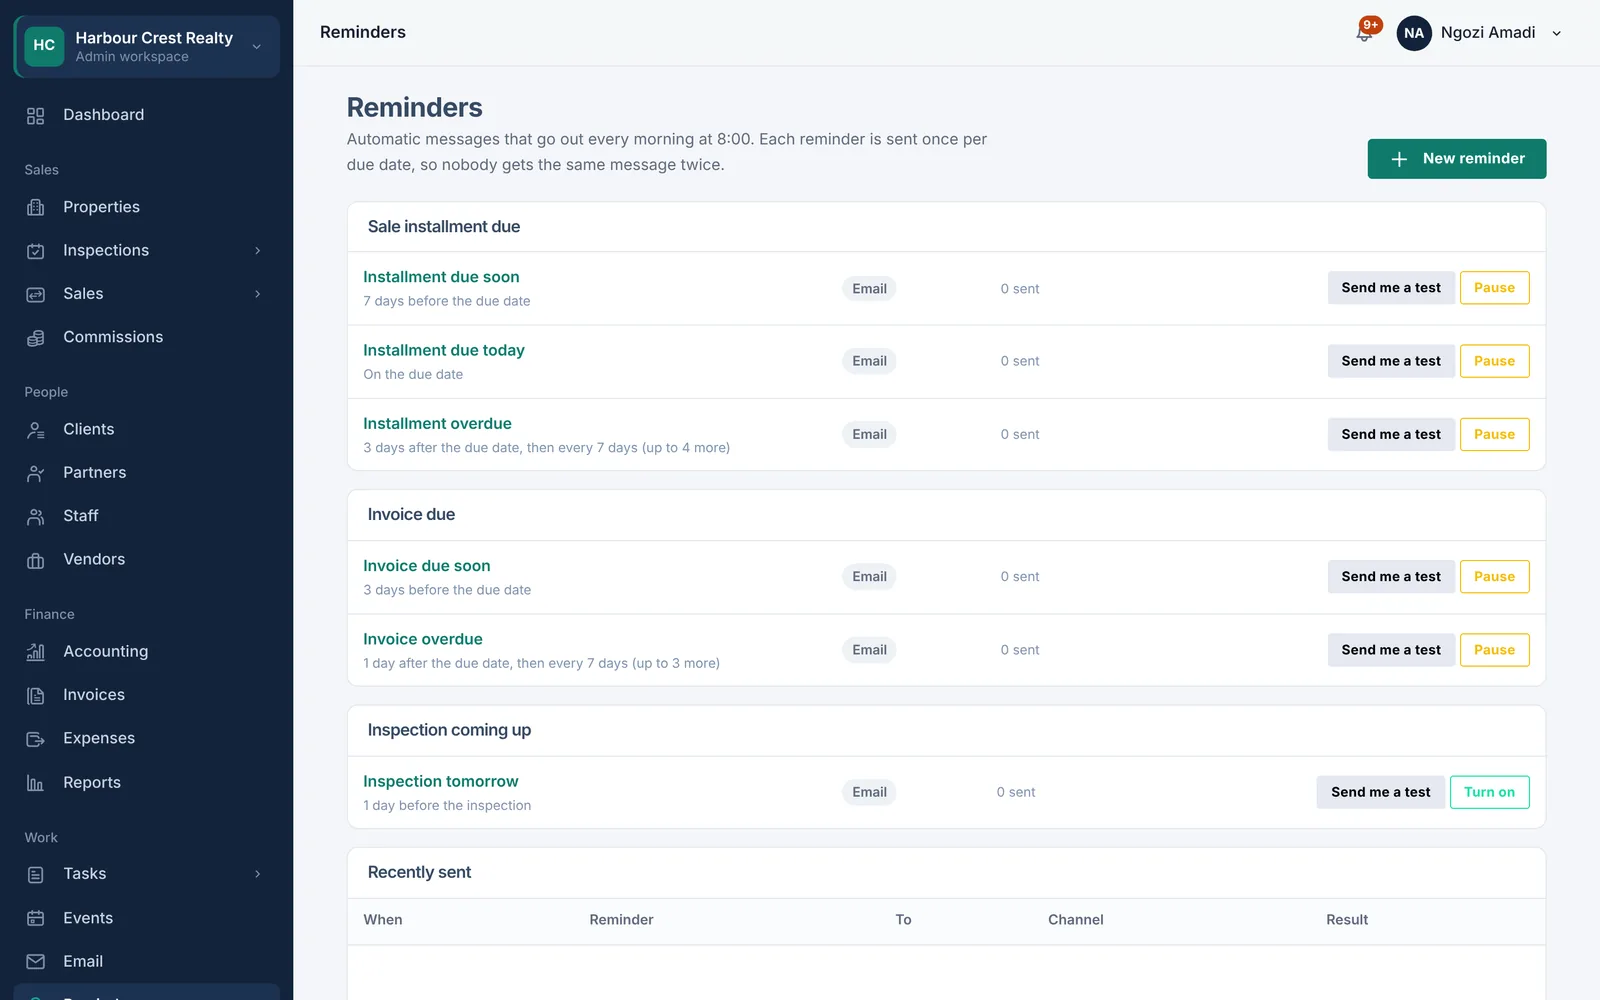Click the Clients person icon
The width and height of the screenshot is (1600, 1000).
36,430
